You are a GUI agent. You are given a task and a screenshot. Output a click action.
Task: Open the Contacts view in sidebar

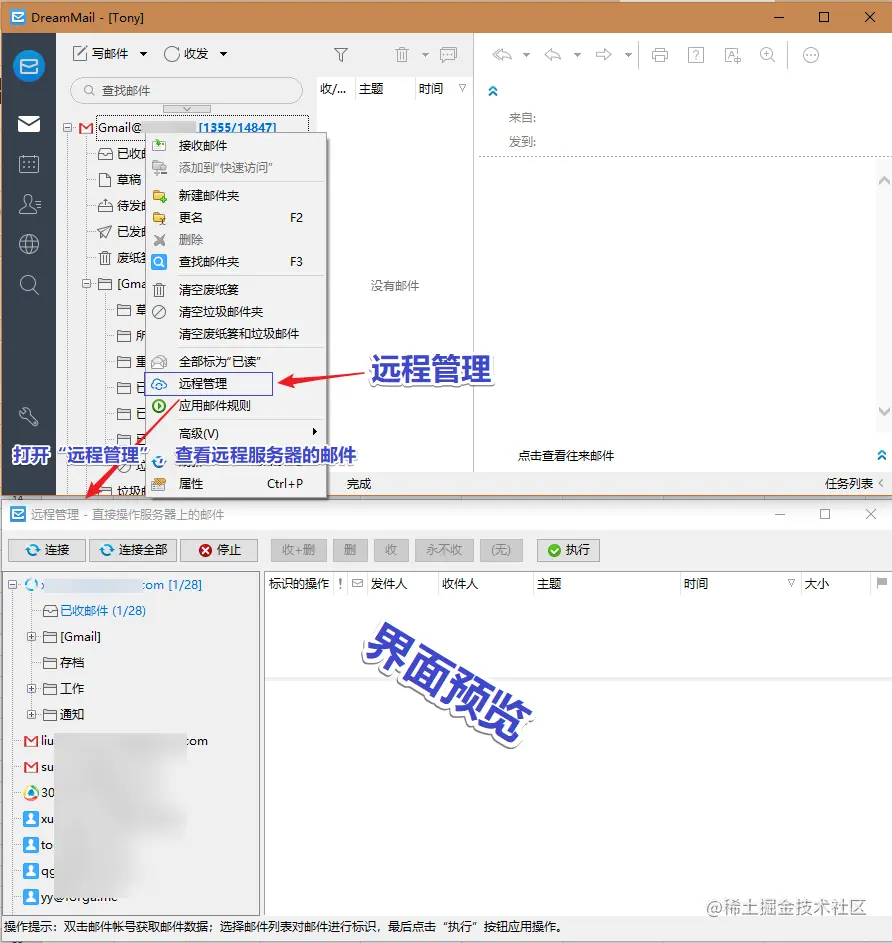coord(29,204)
